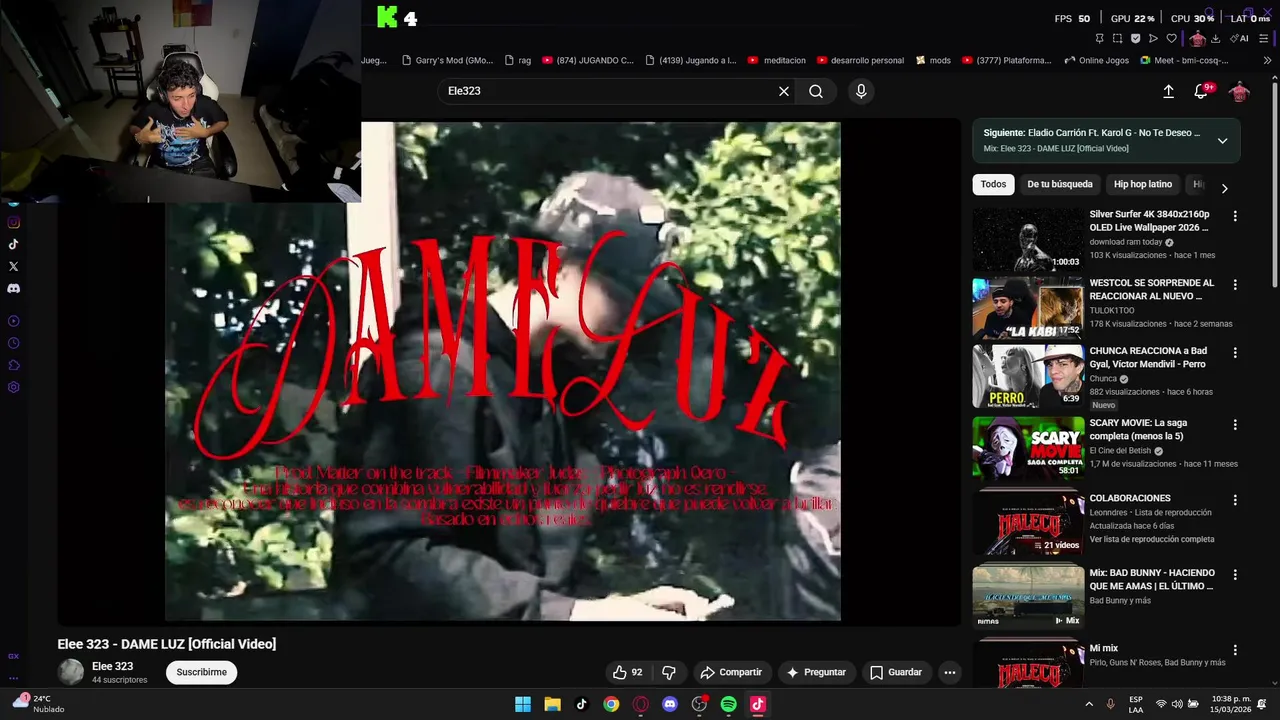Open options for SCARY MOVIE saga video
The width and height of the screenshot is (1280, 720).
point(1235,425)
